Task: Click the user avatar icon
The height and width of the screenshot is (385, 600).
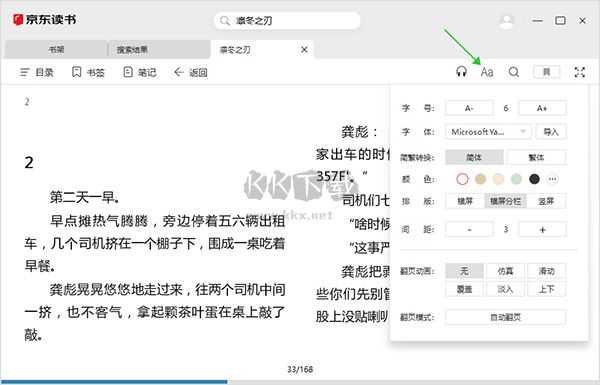Action: click(507, 21)
